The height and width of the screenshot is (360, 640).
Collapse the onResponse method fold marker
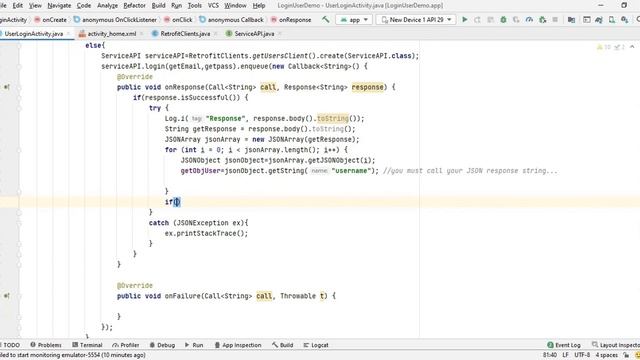point(19,87)
